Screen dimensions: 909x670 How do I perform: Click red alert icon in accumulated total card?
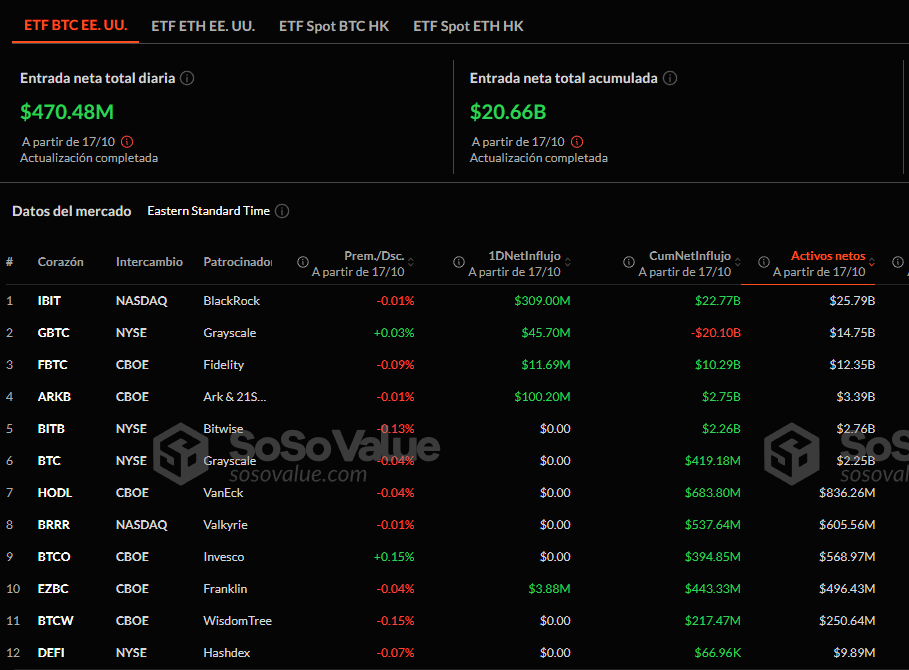[x=577, y=141]
